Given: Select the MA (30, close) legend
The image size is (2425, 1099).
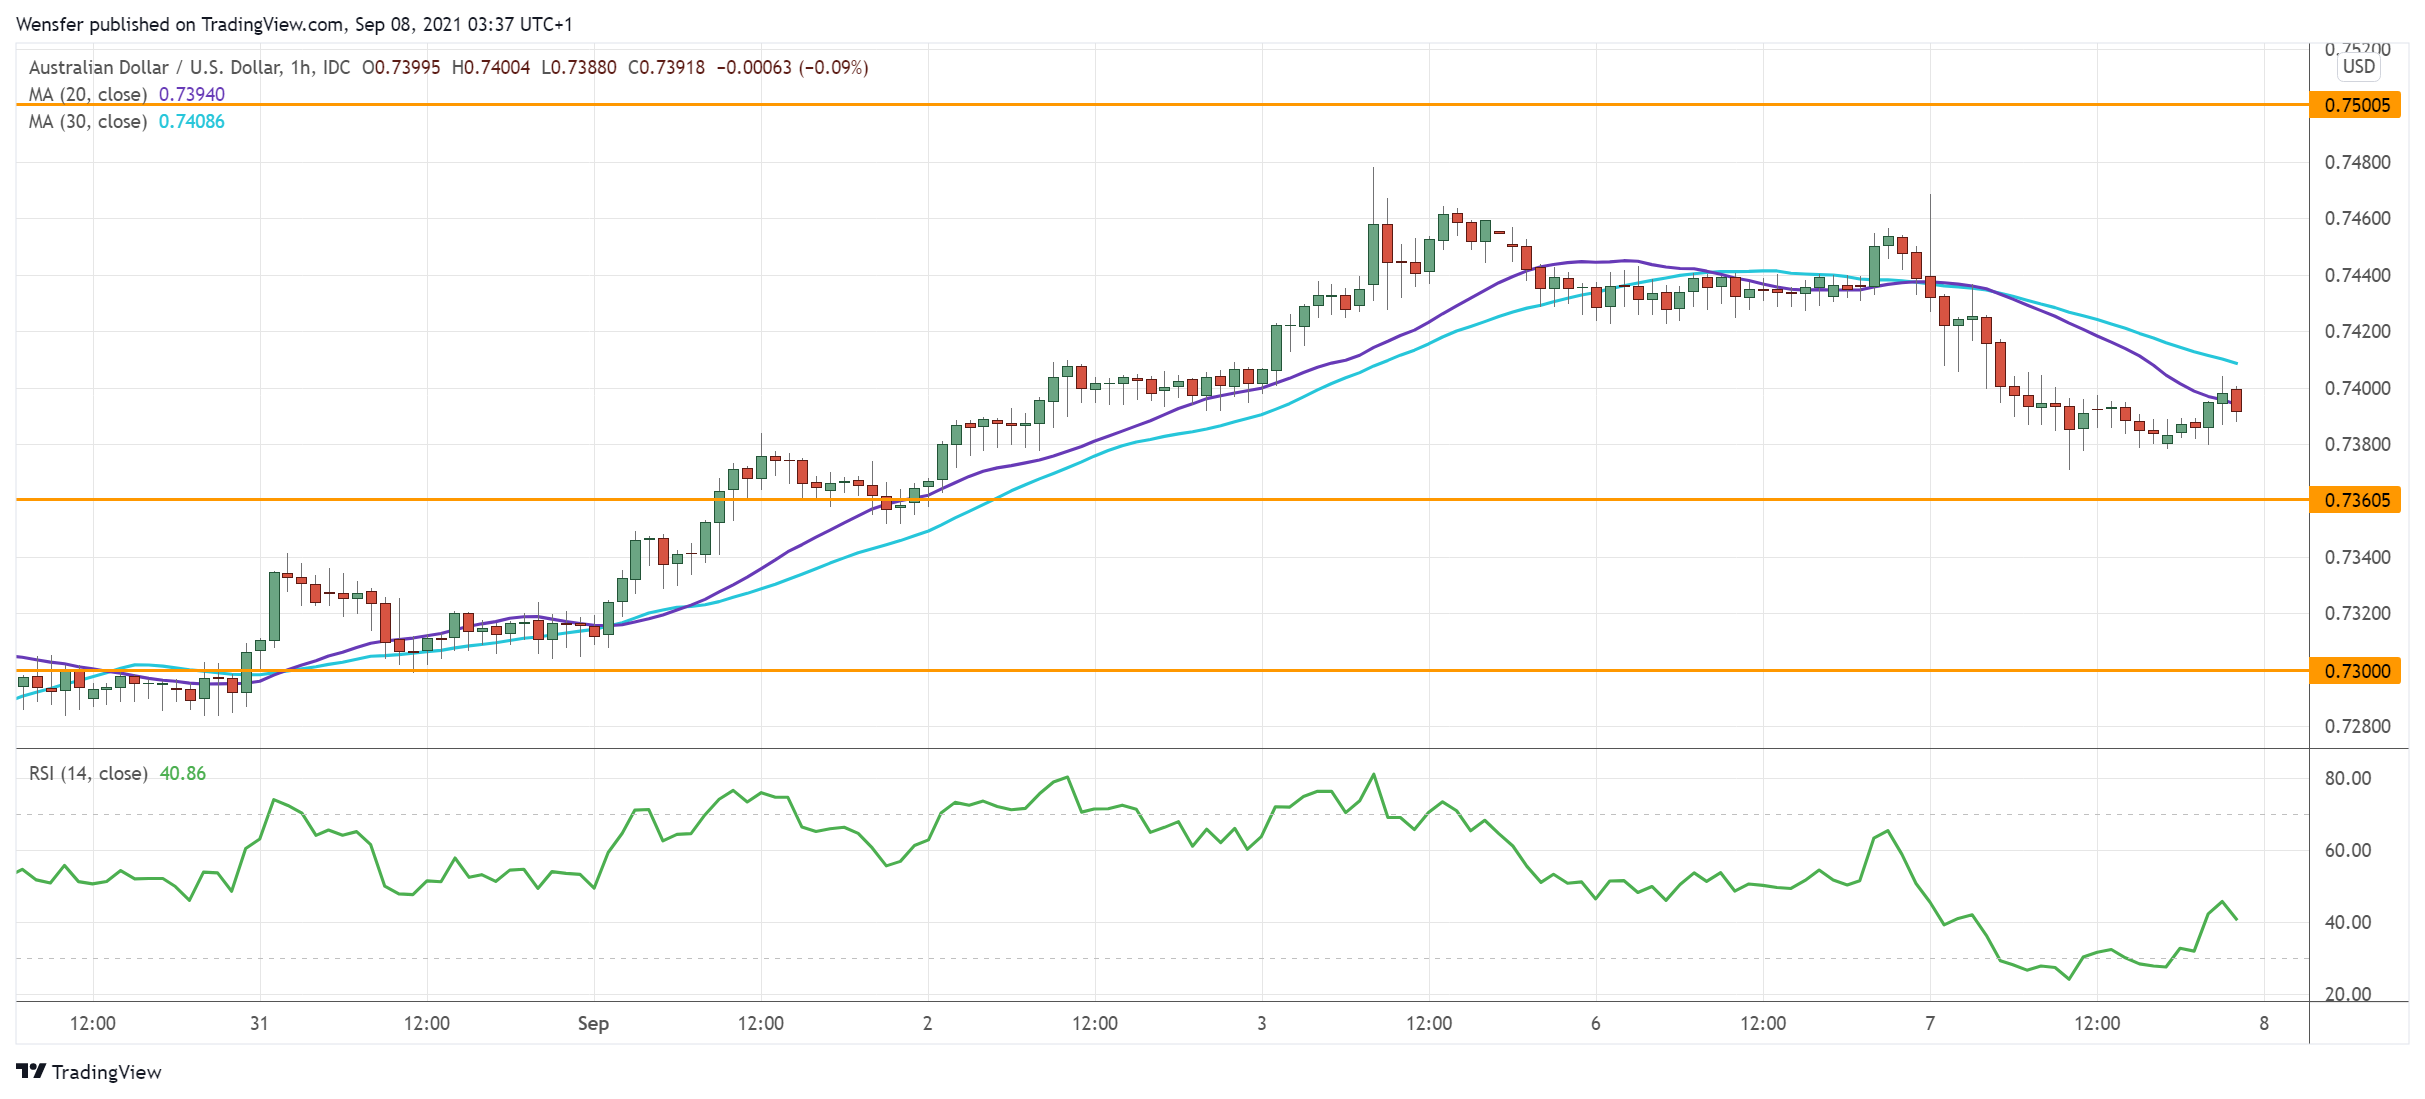Looking at the screenshot, I should [x=88, y=121].
